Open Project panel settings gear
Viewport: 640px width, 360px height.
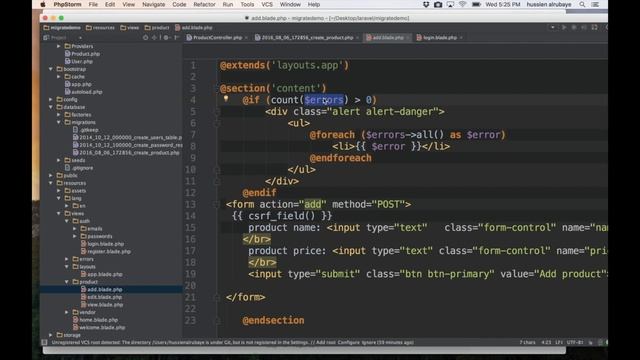pyautogui.click(x=166, y=38)
